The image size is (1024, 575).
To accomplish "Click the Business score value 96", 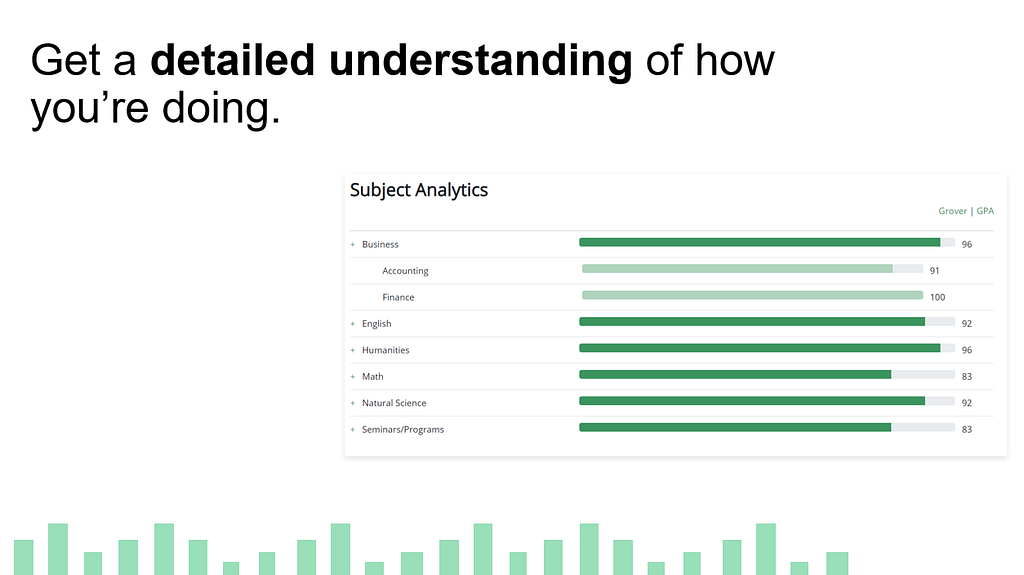I will click(x=966, y=244).
